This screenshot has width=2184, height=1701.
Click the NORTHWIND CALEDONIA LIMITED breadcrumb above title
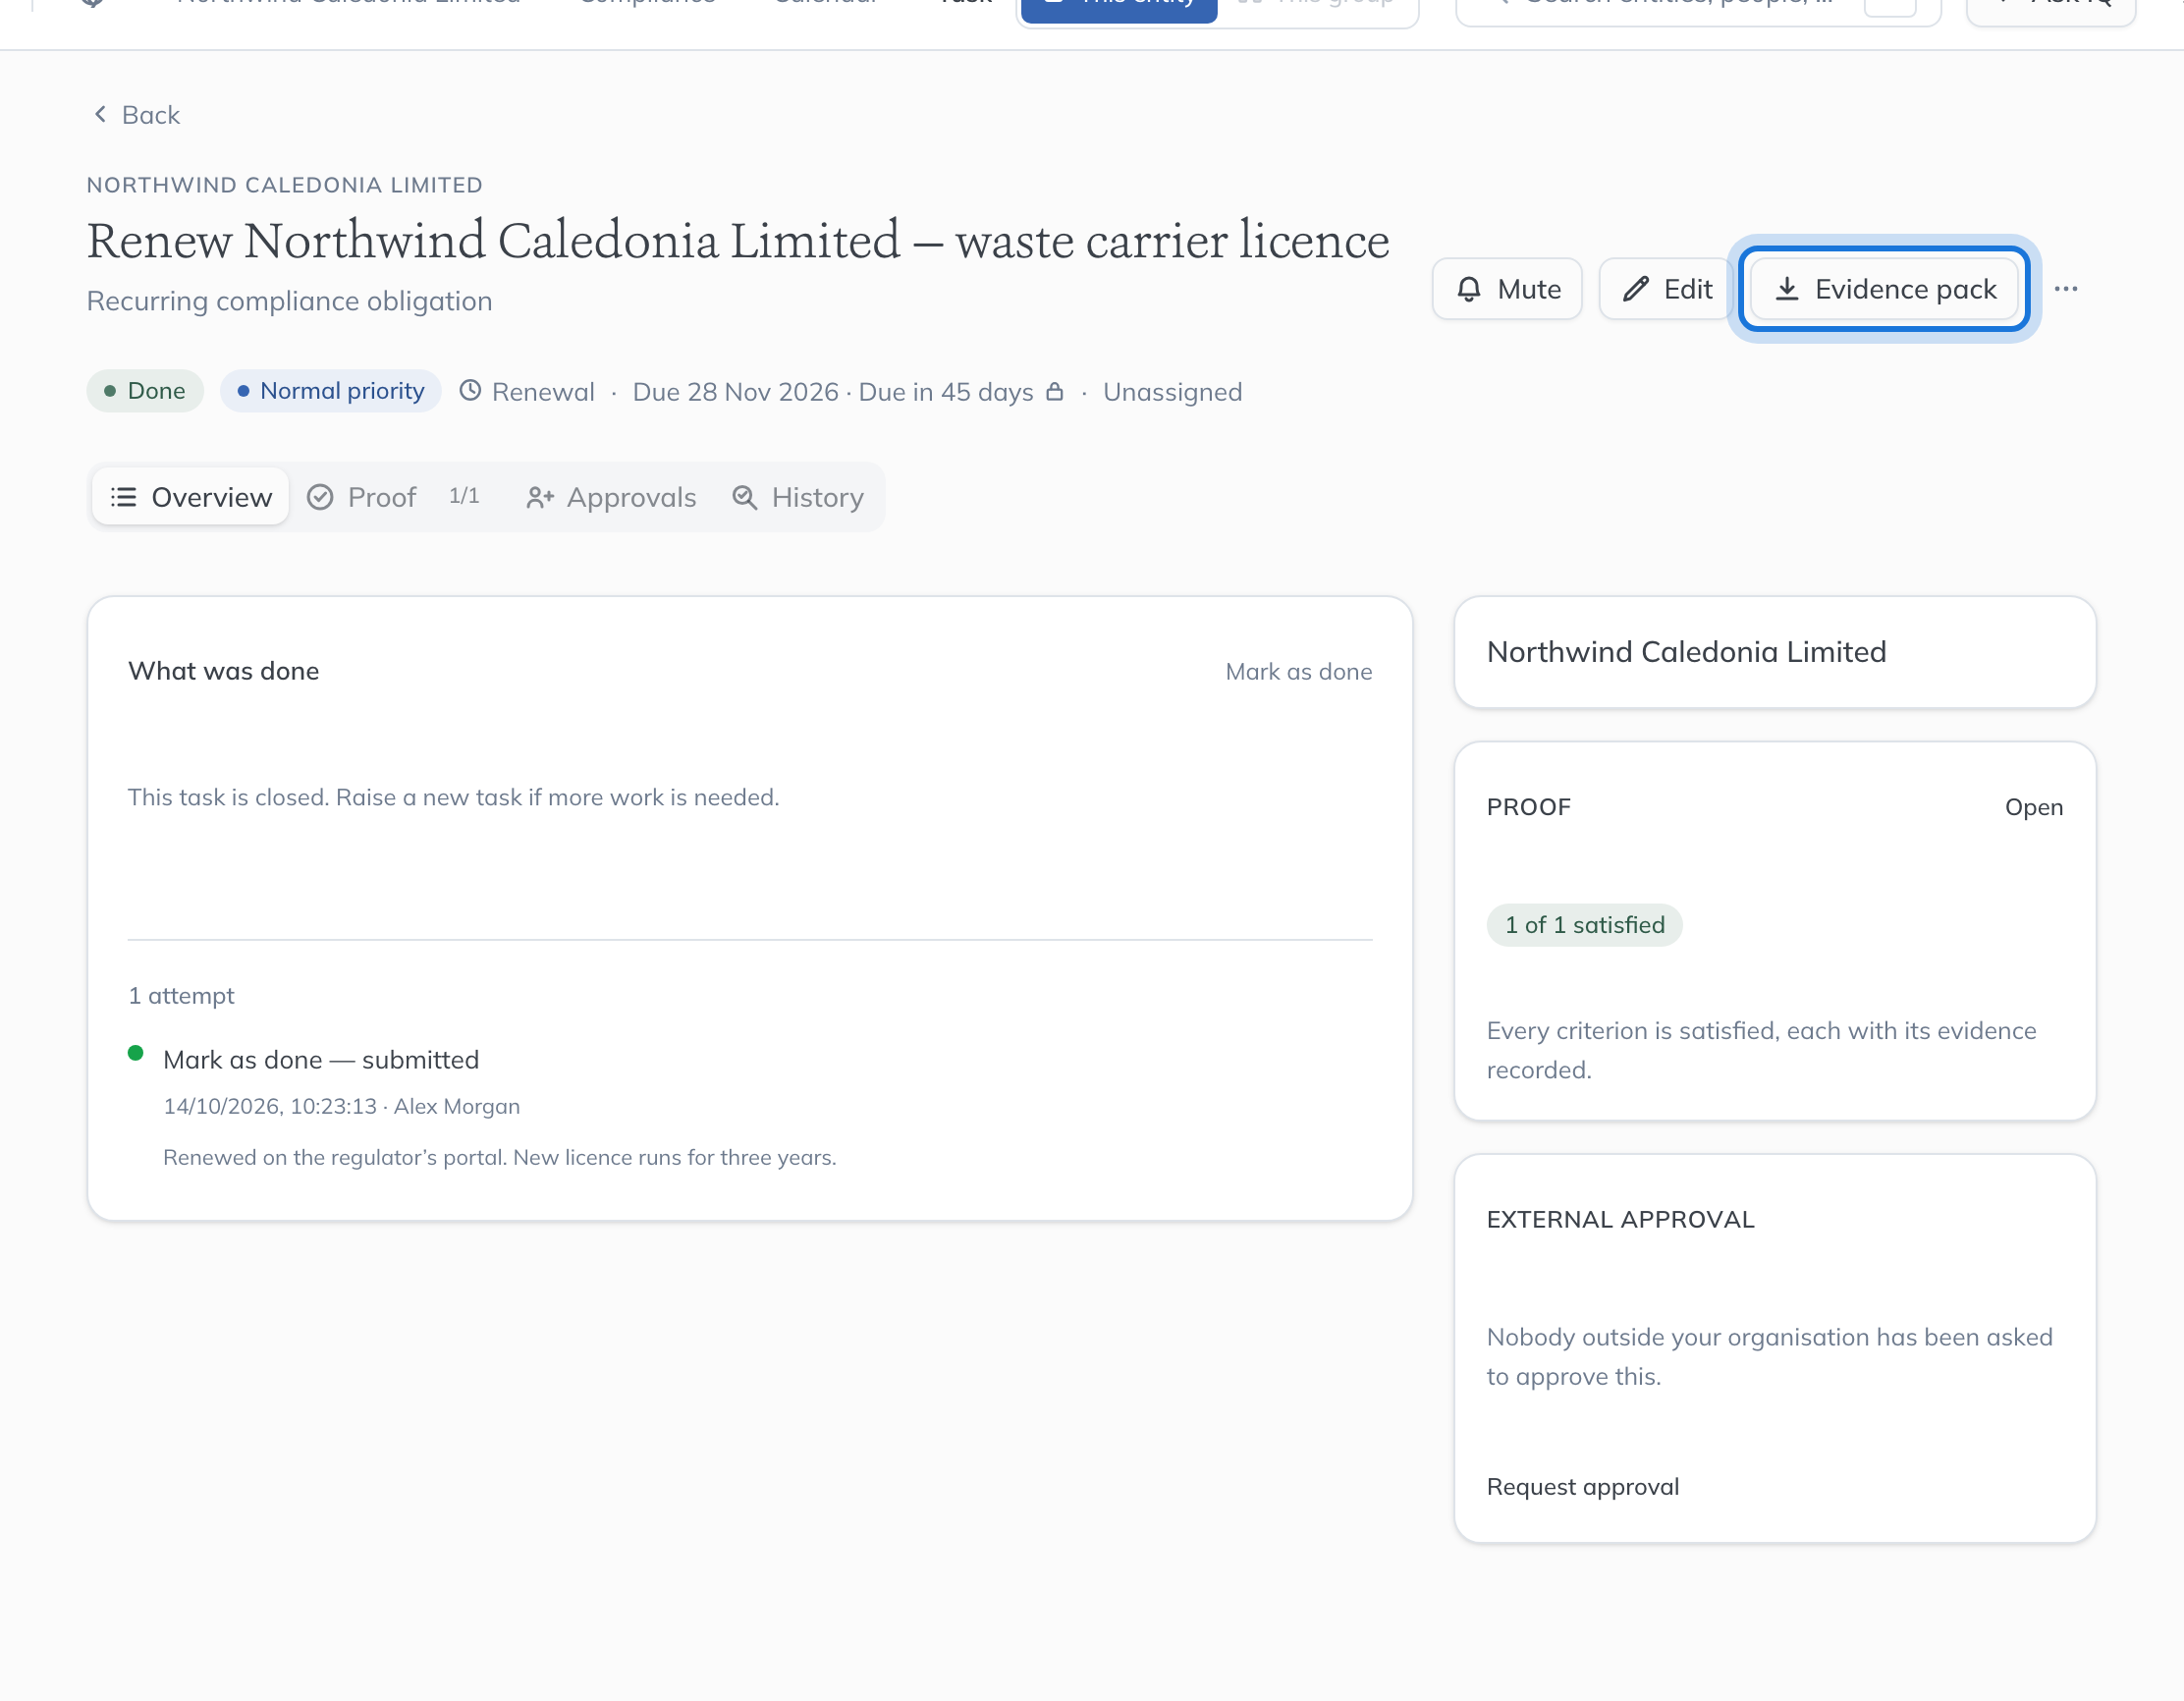pos(284,185)
